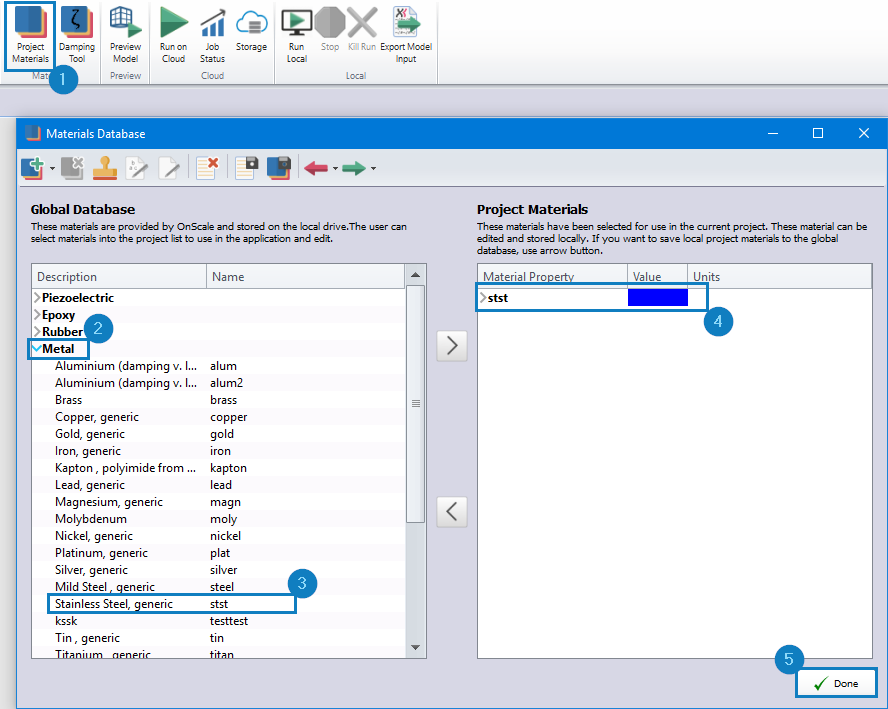Screen dimensions: 888x709
Task: Open Job Status
Action: [x=212, y=35]
